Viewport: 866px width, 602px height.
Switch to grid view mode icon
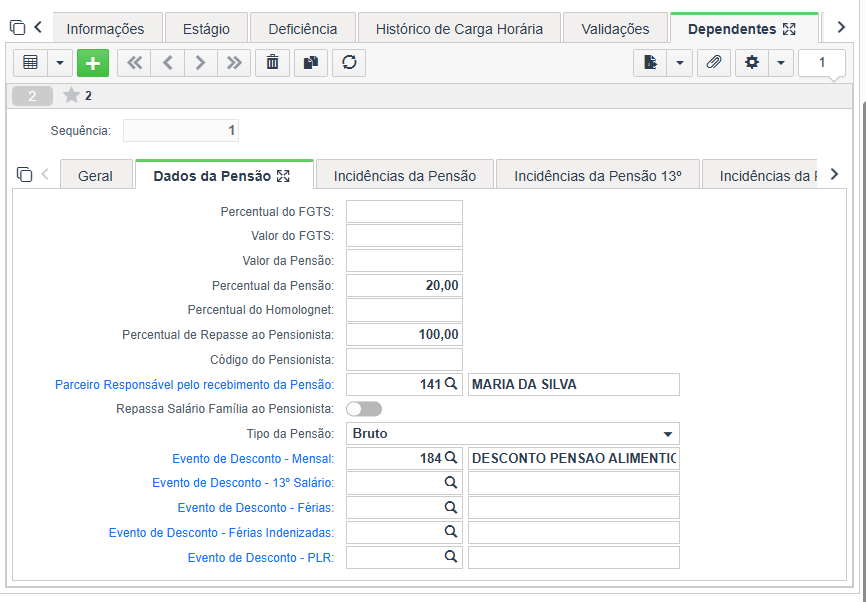coord(30,63)
